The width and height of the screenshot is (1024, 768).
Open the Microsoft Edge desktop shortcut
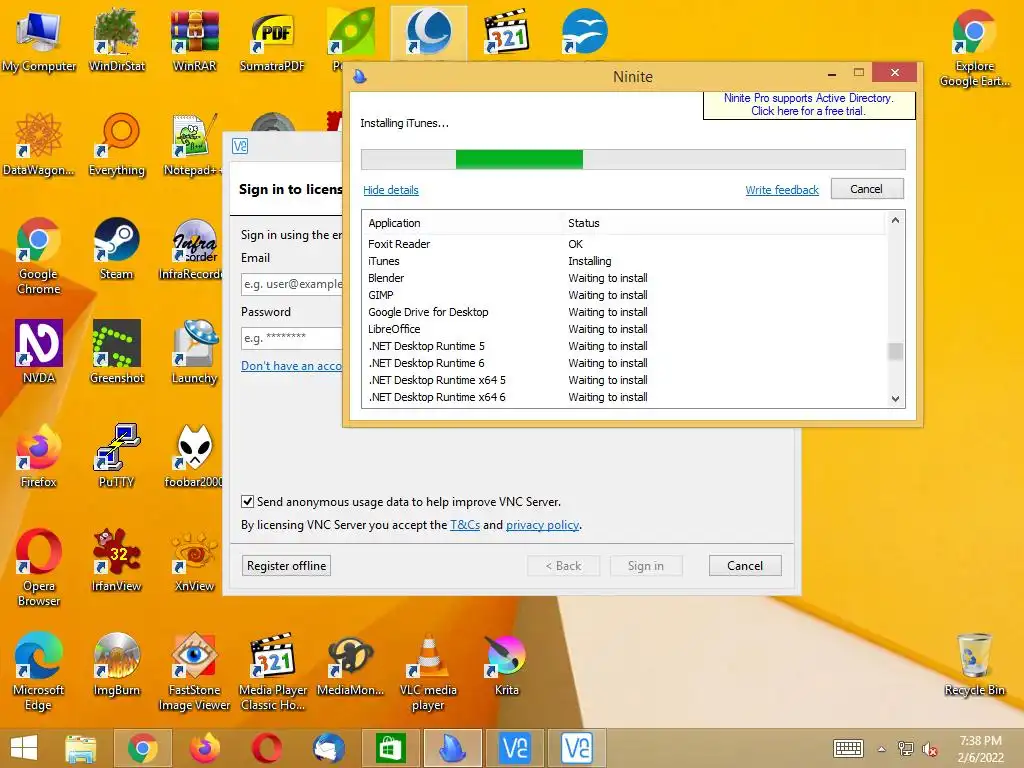point(39,671)
